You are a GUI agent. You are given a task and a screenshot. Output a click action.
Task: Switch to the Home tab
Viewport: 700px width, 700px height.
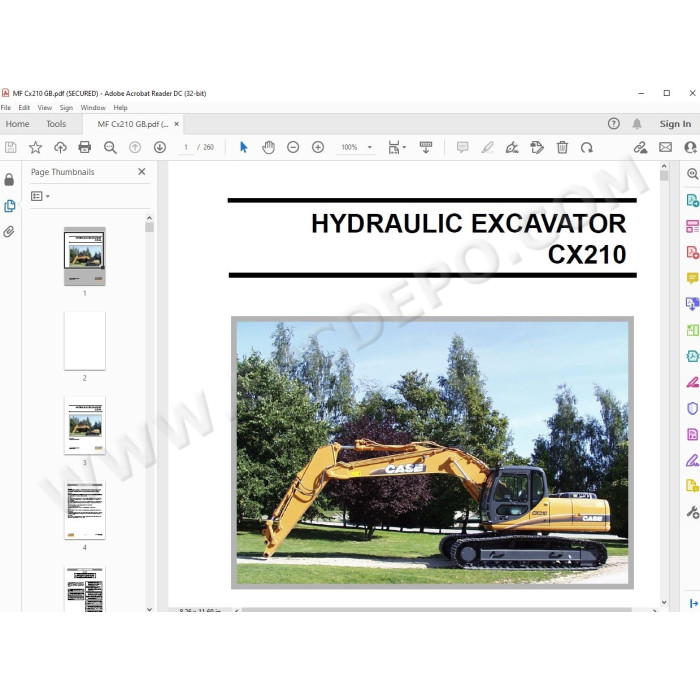tap(17, 124)
